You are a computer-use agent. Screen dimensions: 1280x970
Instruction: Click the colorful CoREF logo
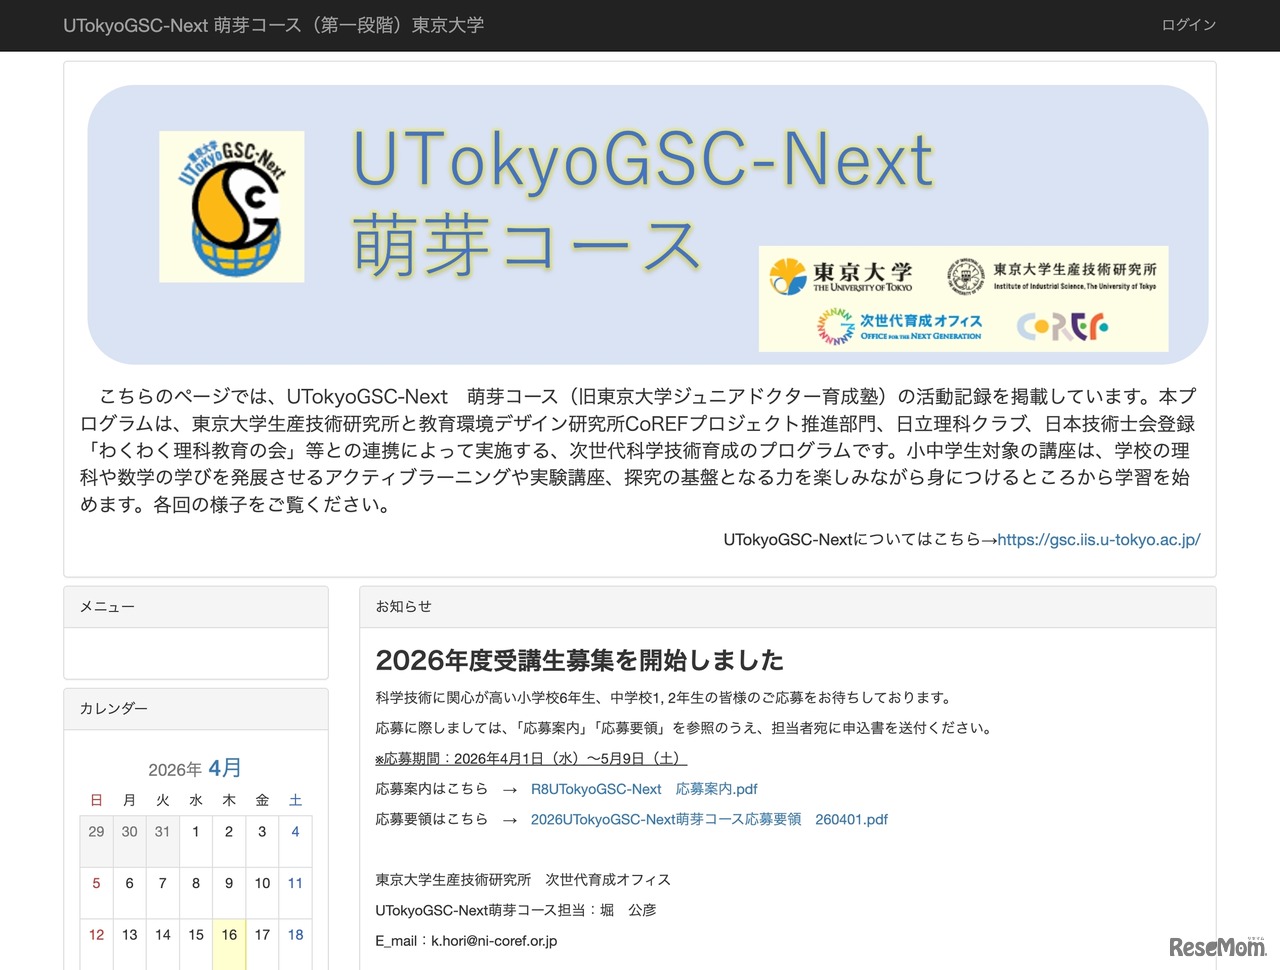[1063, 326]
